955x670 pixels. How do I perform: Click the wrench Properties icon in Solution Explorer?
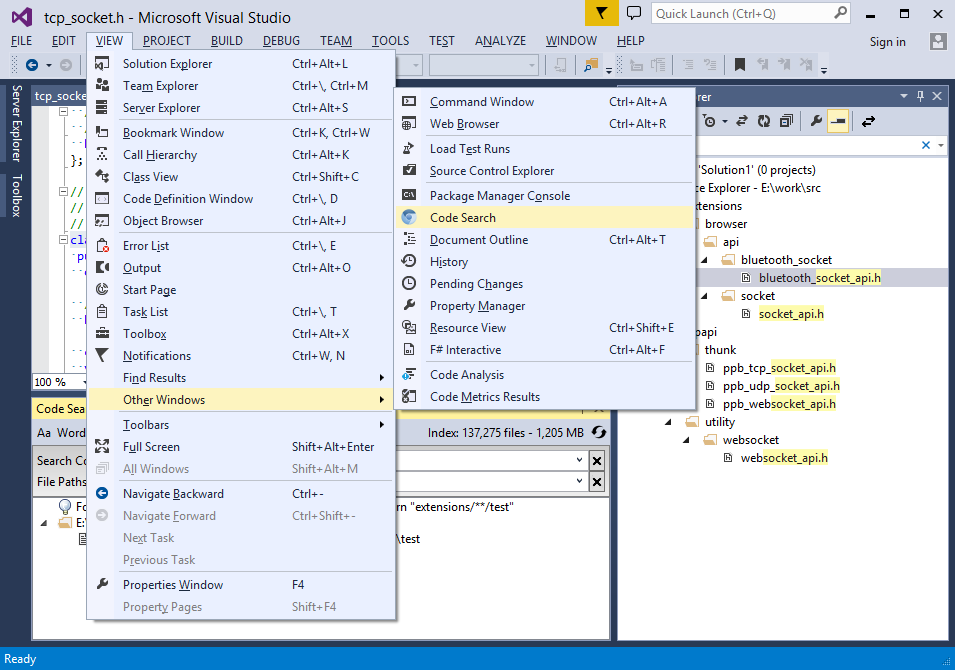(x=816, y=121)
